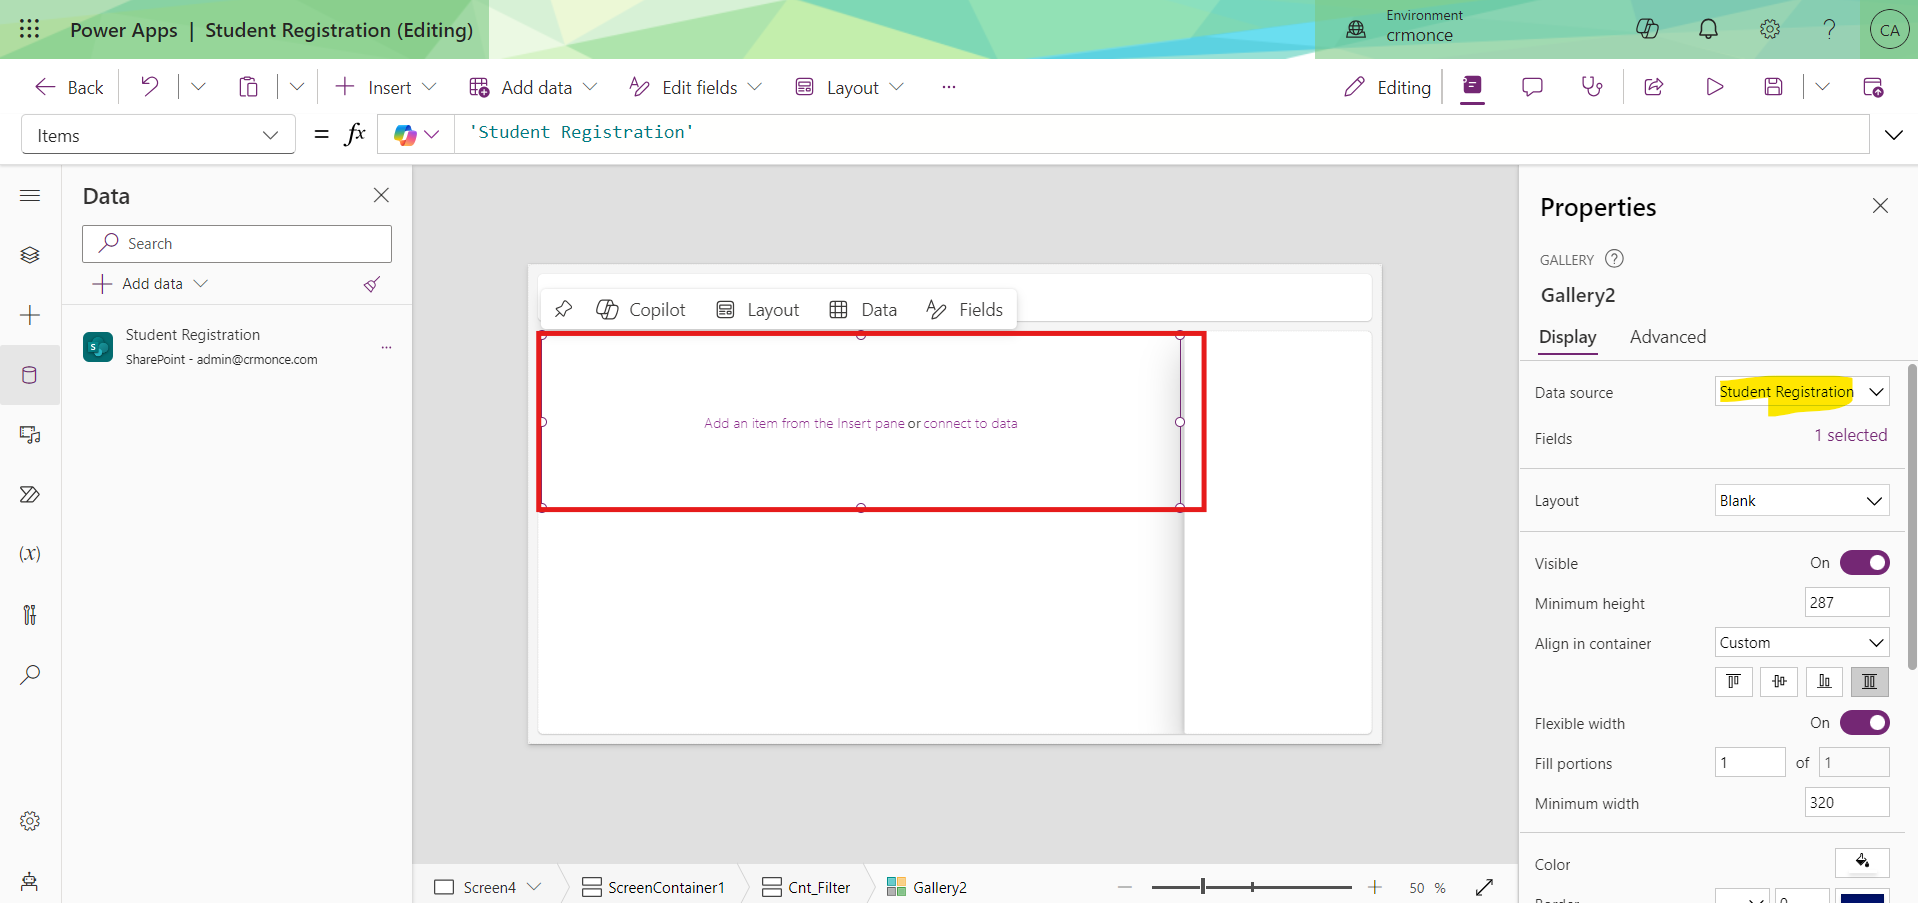Switch to the Display tab
The width and height of the screenshot is (1918, 903).
pyautogui.click(x=1567, y=337)
